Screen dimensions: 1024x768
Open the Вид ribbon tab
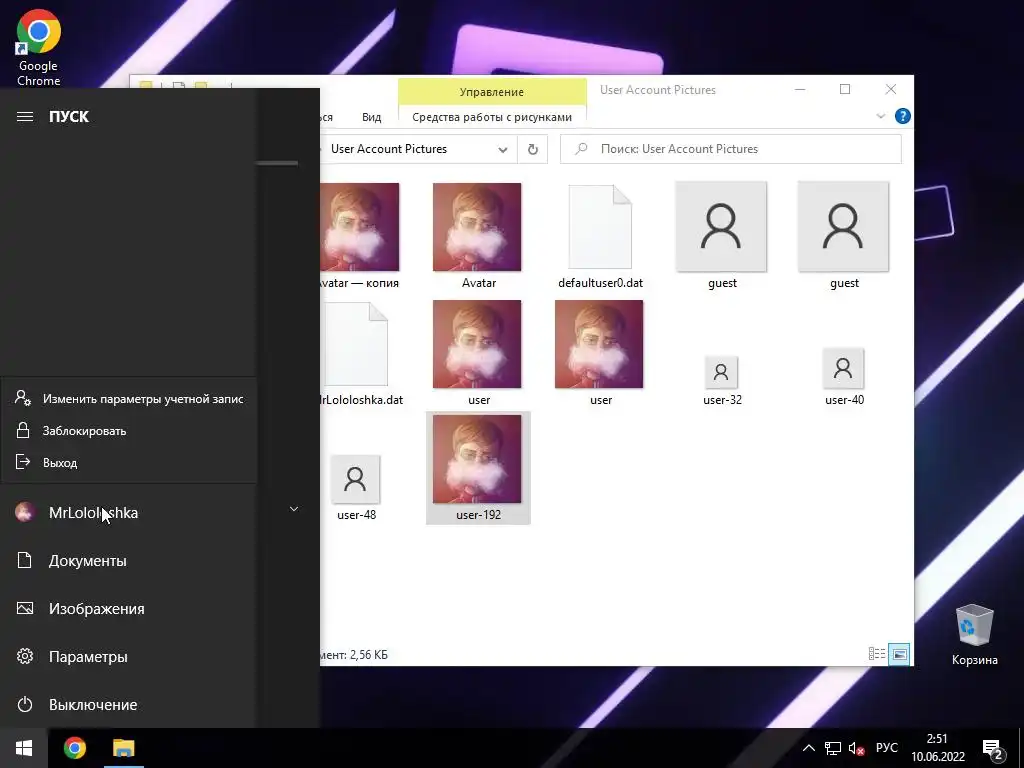[372, 117]
